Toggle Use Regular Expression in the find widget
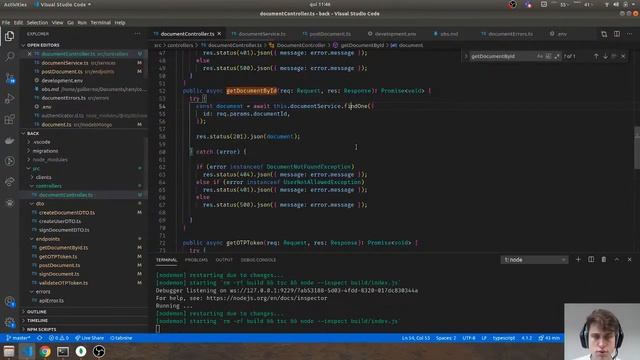Image resolution: width=640 pixels, height=360 pixels. 557,56
